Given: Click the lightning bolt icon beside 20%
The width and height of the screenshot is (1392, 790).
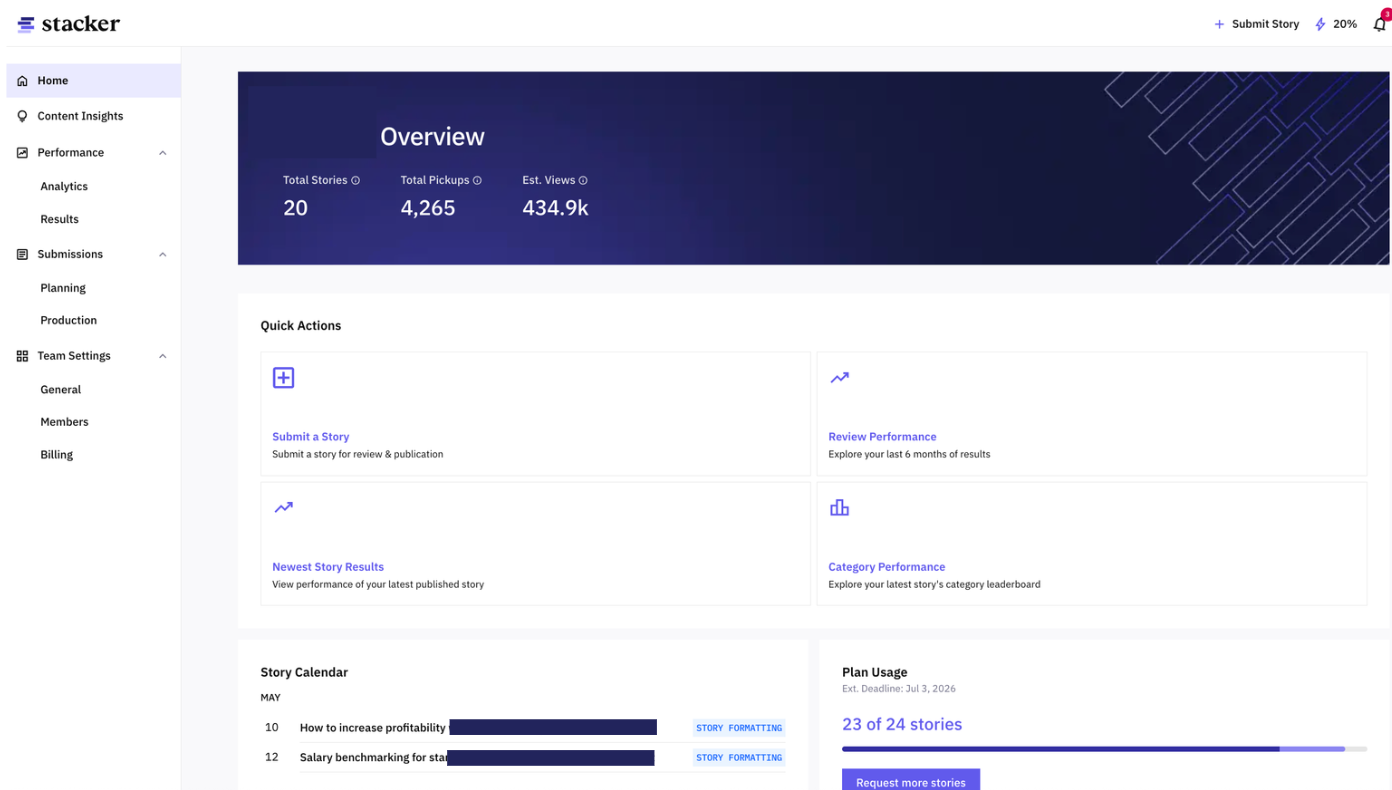Looking at the screenshot, I should pyautogui.click(x=1320, y=24).
